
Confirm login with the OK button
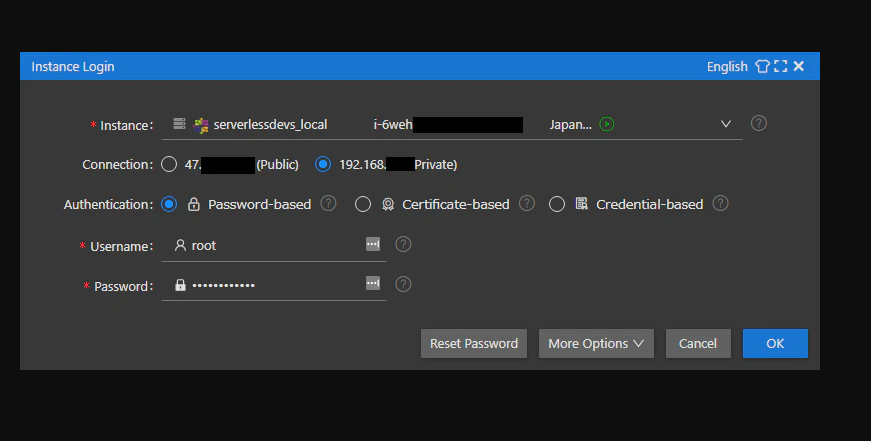click(x=775, y=343)
